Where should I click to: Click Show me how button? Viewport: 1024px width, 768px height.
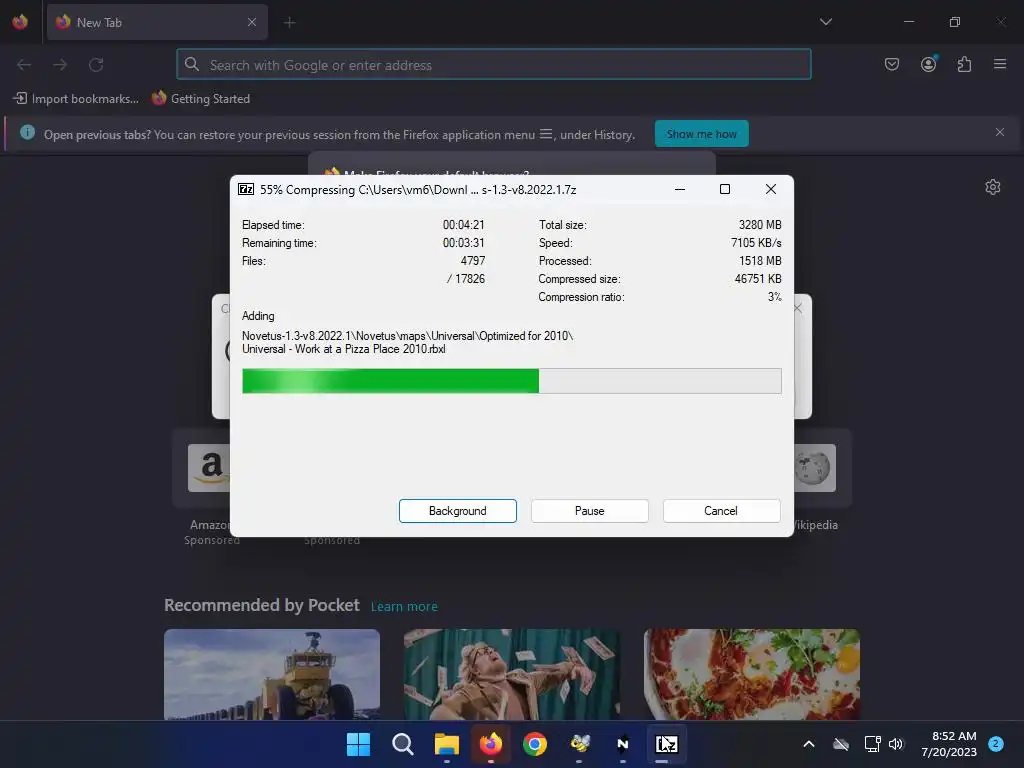point(701,134)
